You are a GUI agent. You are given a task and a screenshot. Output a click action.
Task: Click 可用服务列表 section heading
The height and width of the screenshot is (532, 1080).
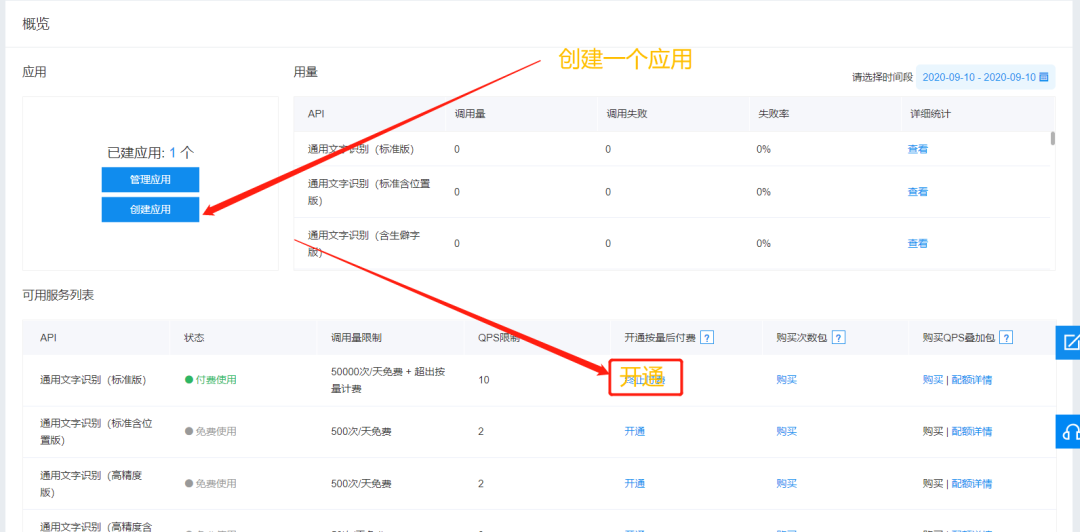(58, 295)
